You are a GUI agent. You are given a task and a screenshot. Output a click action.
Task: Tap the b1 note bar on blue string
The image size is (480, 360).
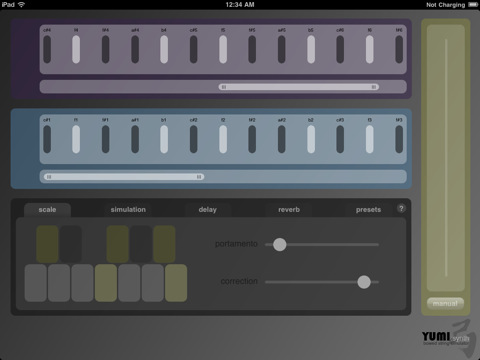[164, 139]
